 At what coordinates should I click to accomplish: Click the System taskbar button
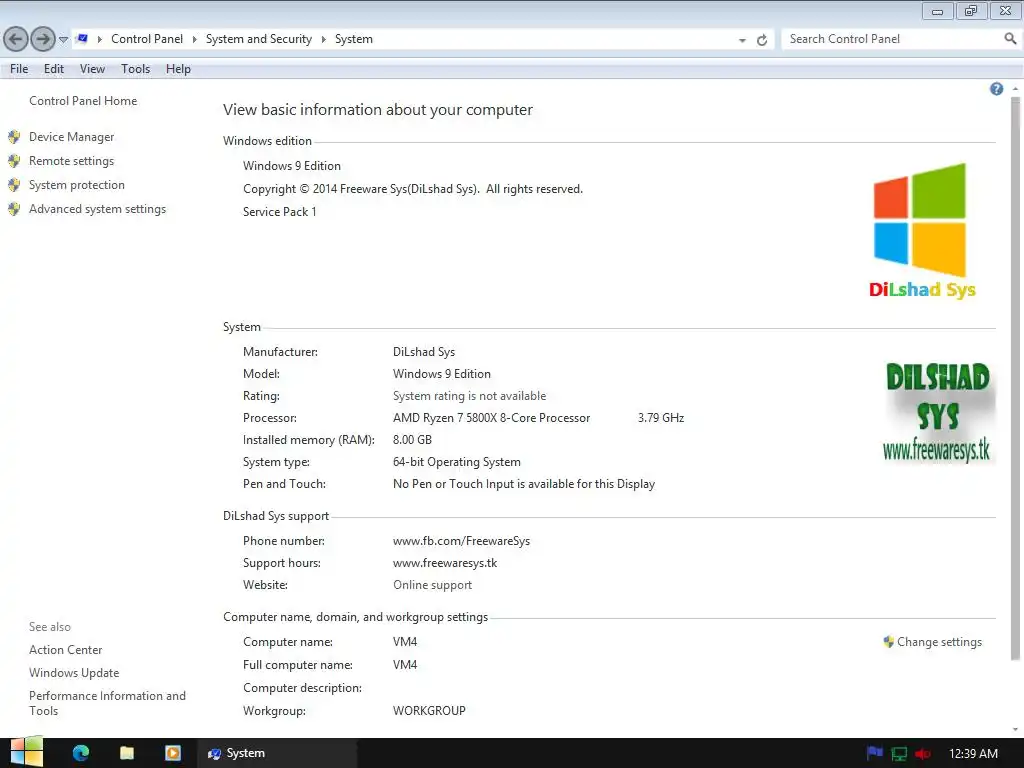(277, 753)
